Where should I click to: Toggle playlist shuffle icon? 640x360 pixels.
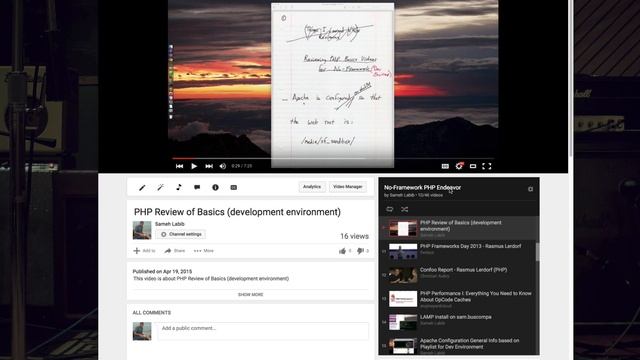(404, 209)
